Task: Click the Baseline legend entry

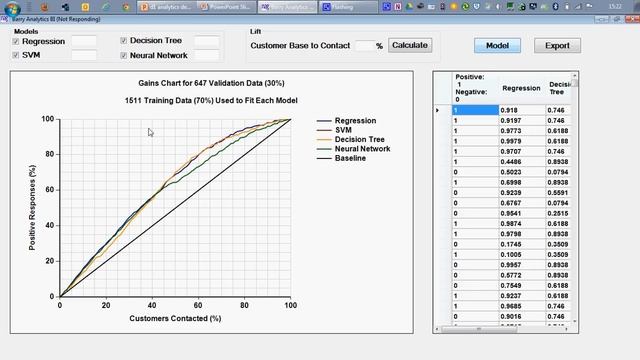Action: [x=341, y=158]
